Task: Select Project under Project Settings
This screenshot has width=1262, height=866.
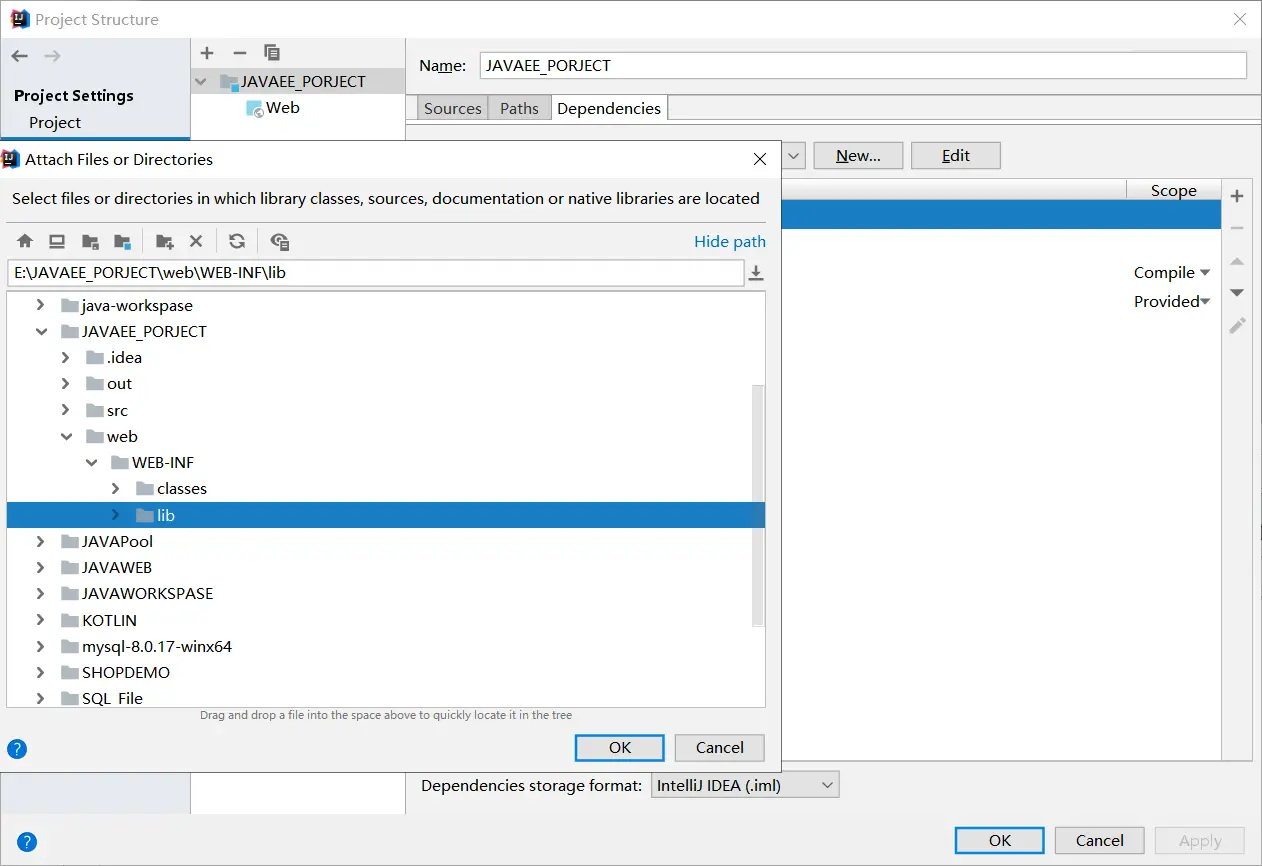Action: coord(55,122)
